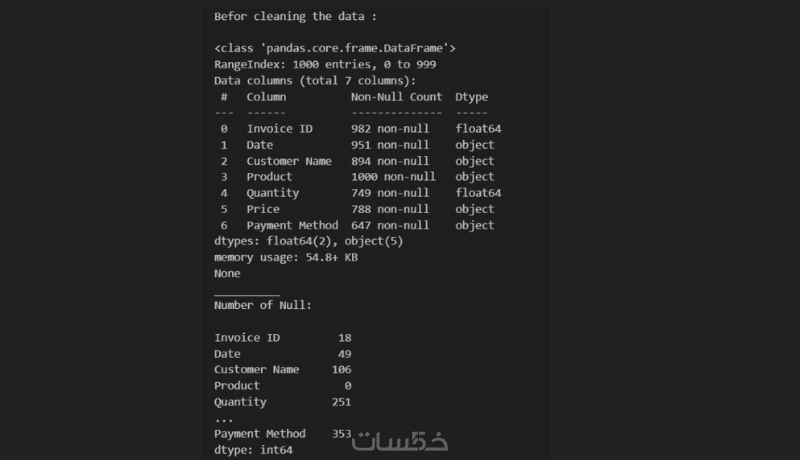Click the Customer Name 894 non-null row

(x=357, y=161)
